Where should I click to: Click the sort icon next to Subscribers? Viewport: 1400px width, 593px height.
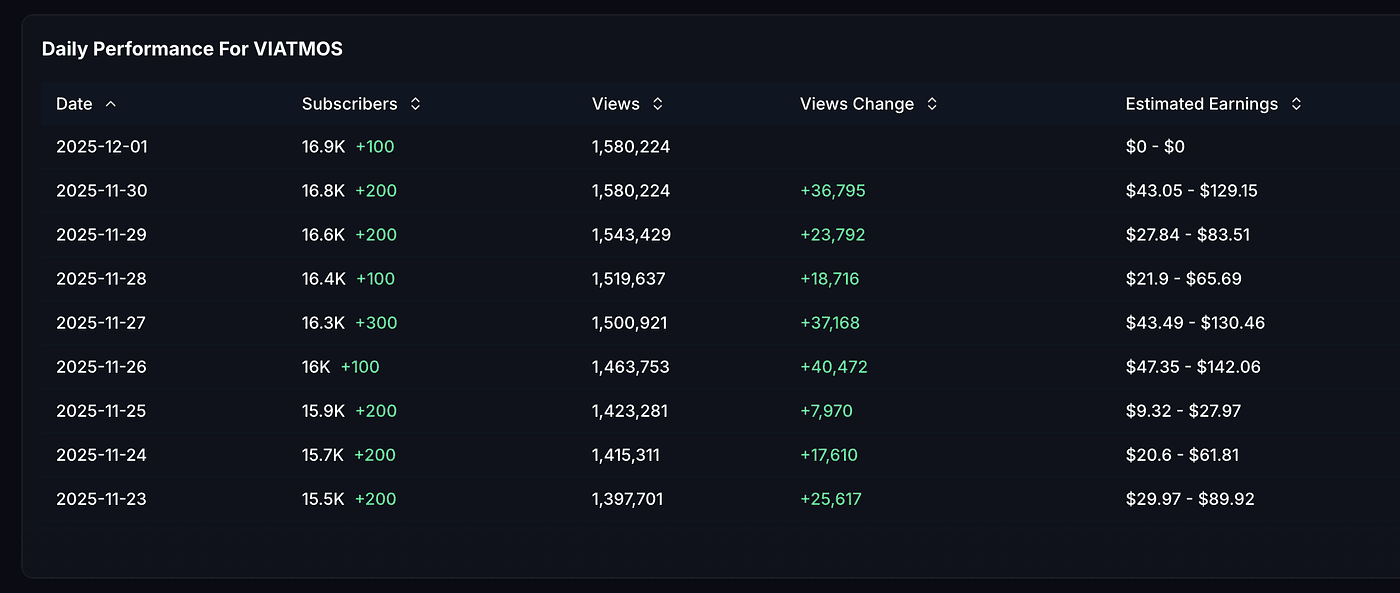[415, 104]
